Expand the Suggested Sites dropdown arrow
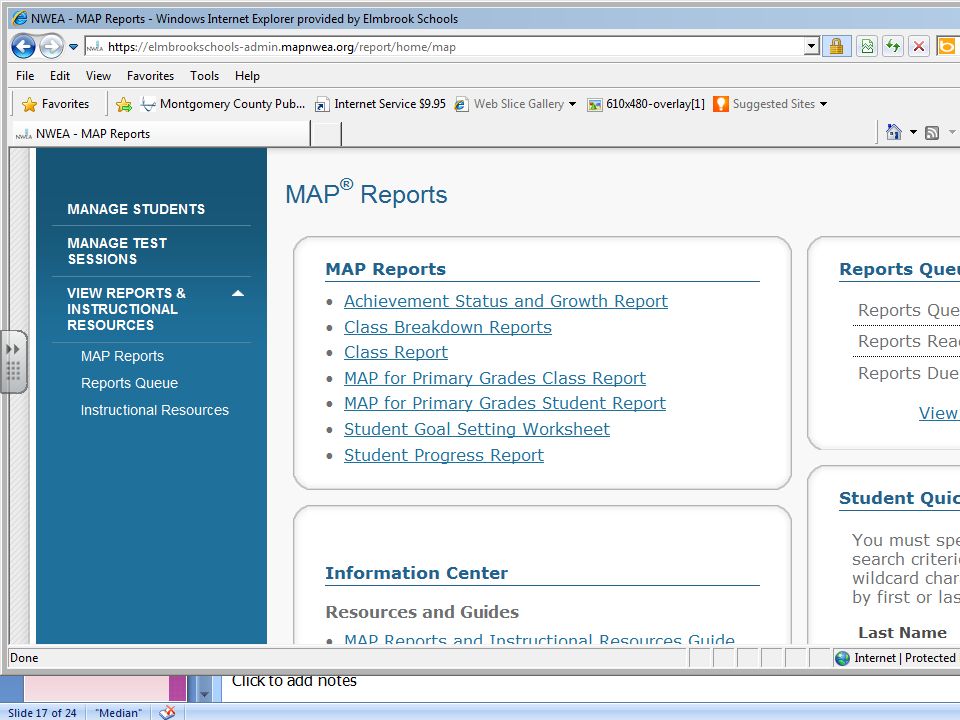The image size is (960, 720). (823, 104)
